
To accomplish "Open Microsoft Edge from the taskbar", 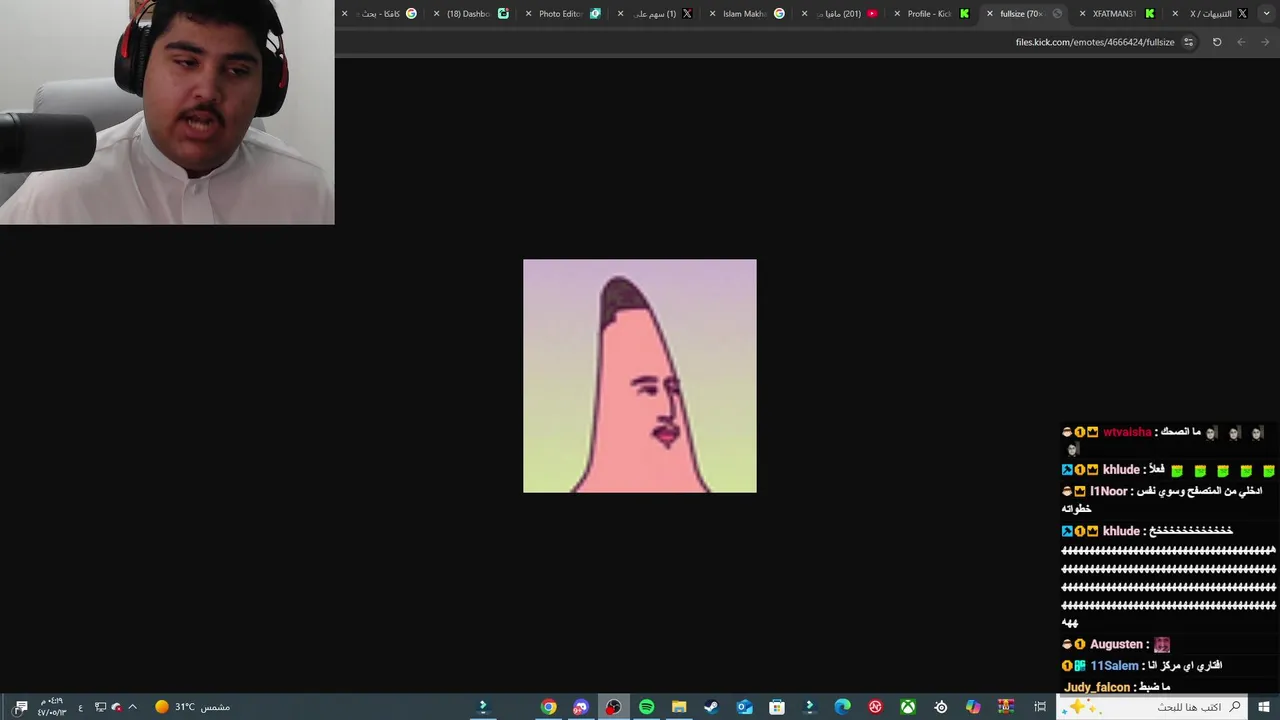I will pos(842,707).
